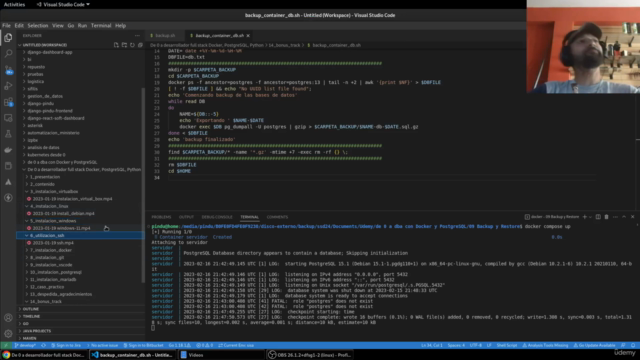This screenshot has width=640, height=360.
Task: Click the UTF-8 encoding indicator
Action: tap(476, 345)
